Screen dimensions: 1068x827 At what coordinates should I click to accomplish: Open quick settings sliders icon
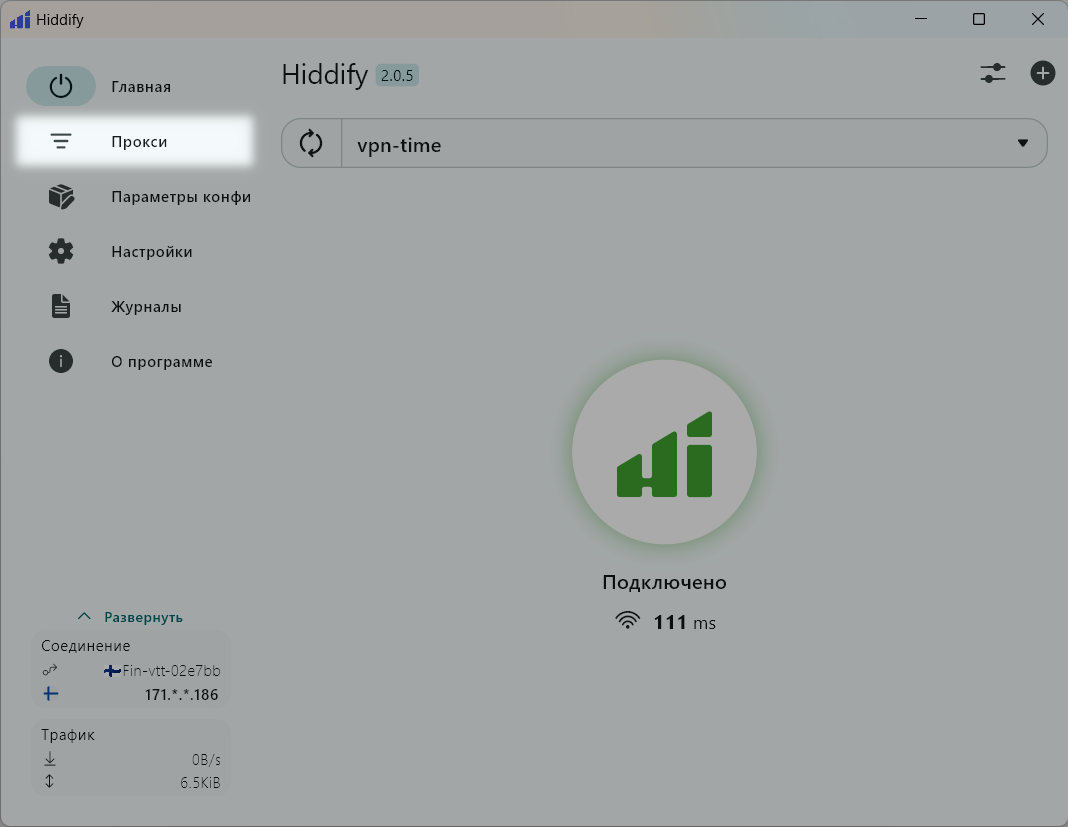993,73
